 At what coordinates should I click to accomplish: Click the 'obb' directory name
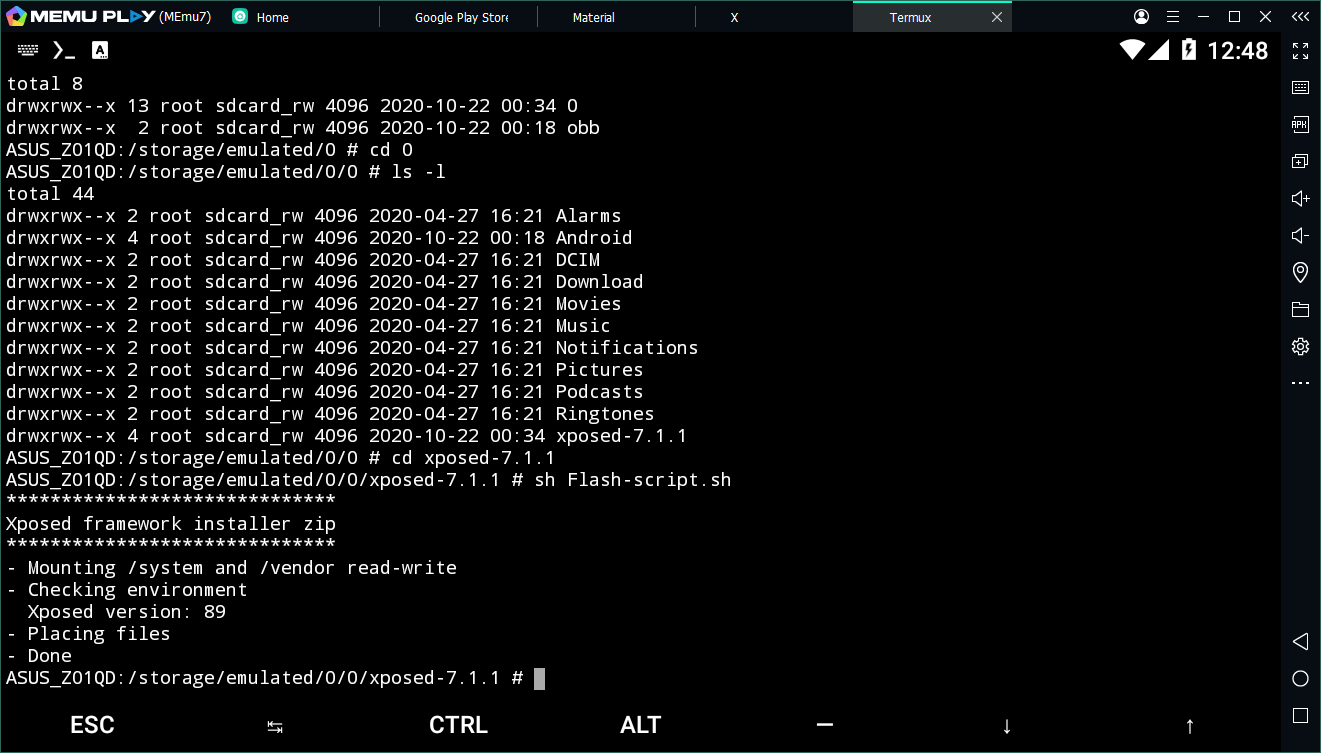(x=583, y=128)
